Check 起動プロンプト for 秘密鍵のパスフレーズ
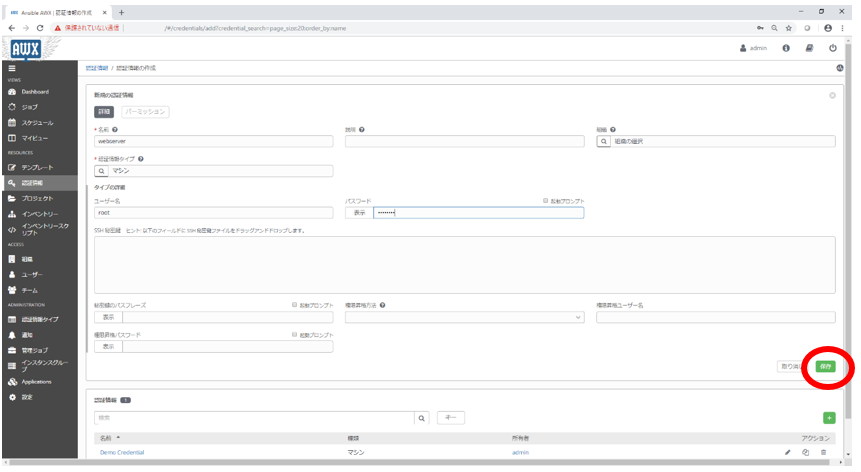Screen dimensions: 861x472 point(295,305)
